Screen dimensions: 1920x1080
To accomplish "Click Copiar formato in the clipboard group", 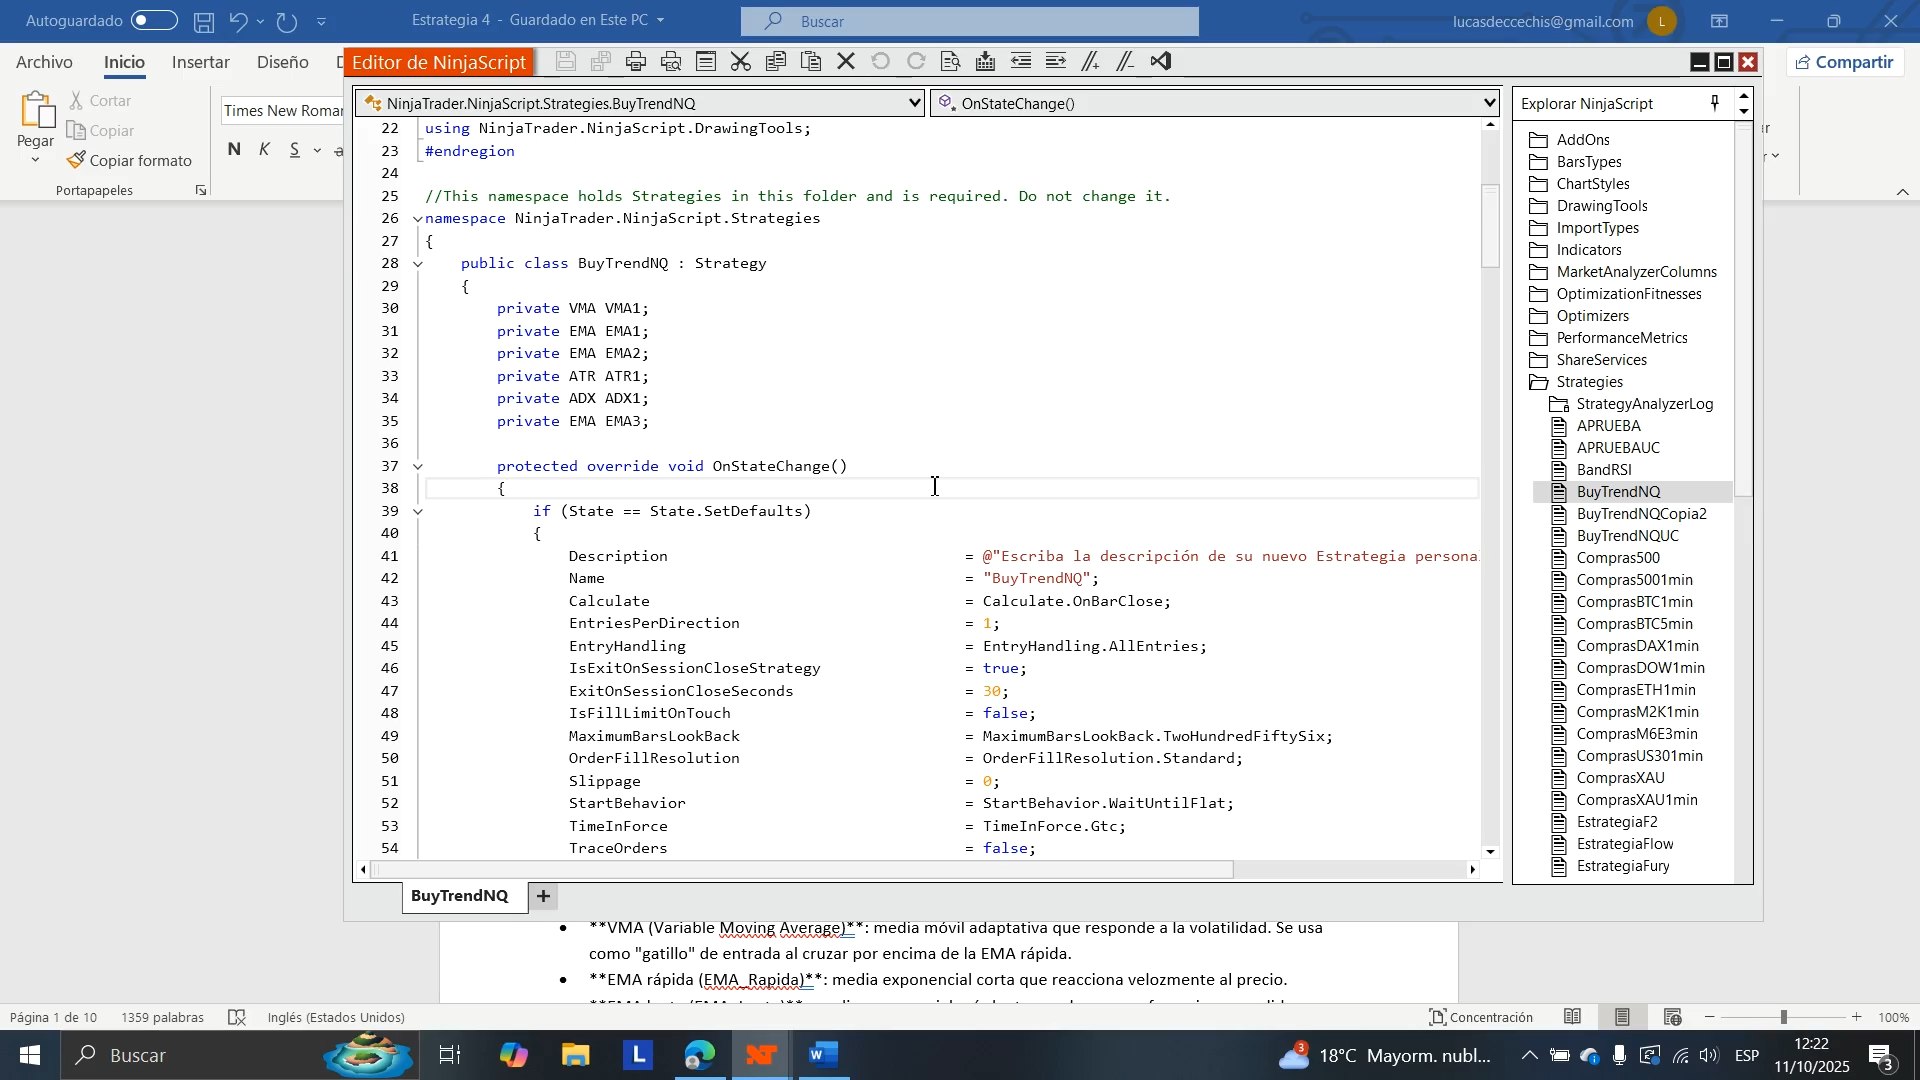I will coord(130,160).
